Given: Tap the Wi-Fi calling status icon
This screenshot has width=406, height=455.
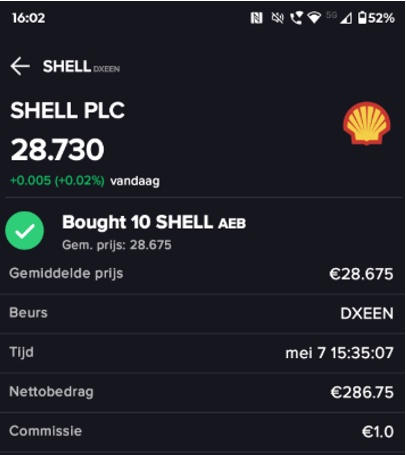Looking at the screenshot, I should 296,18.
